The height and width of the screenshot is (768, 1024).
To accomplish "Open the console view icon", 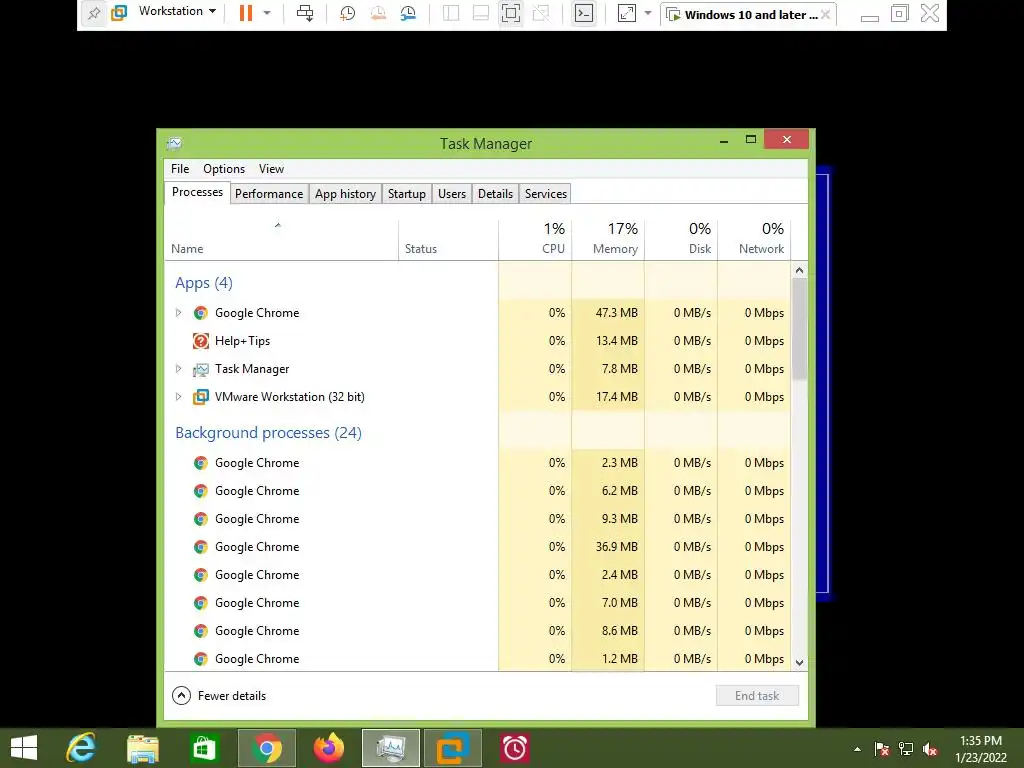I will click(584, 13).
